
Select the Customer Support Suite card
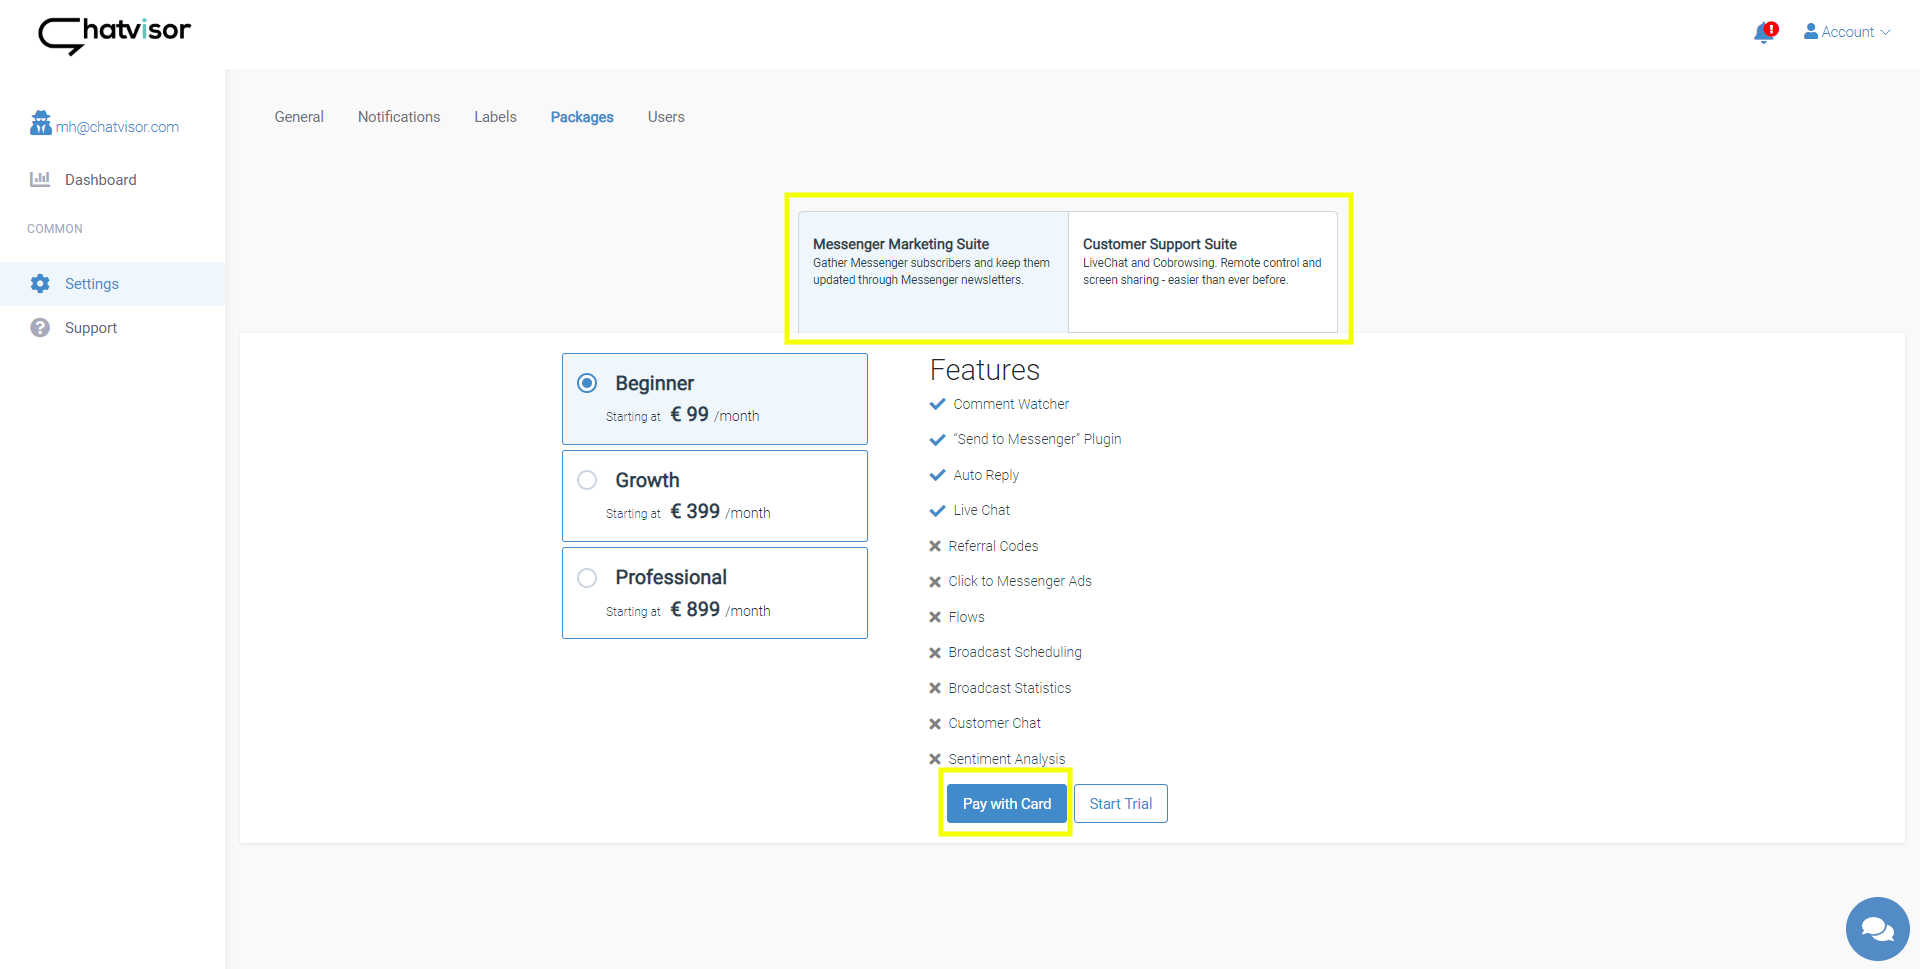coord(1203,271)
